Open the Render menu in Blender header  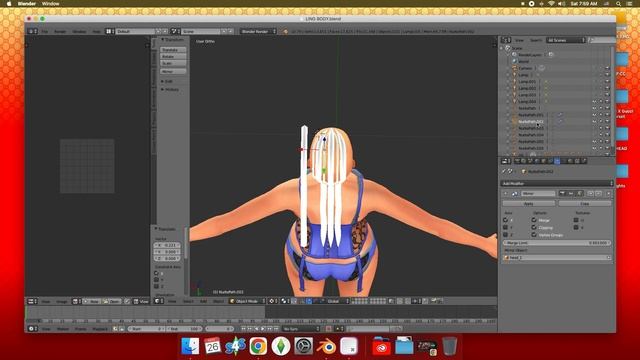point(60,31)
